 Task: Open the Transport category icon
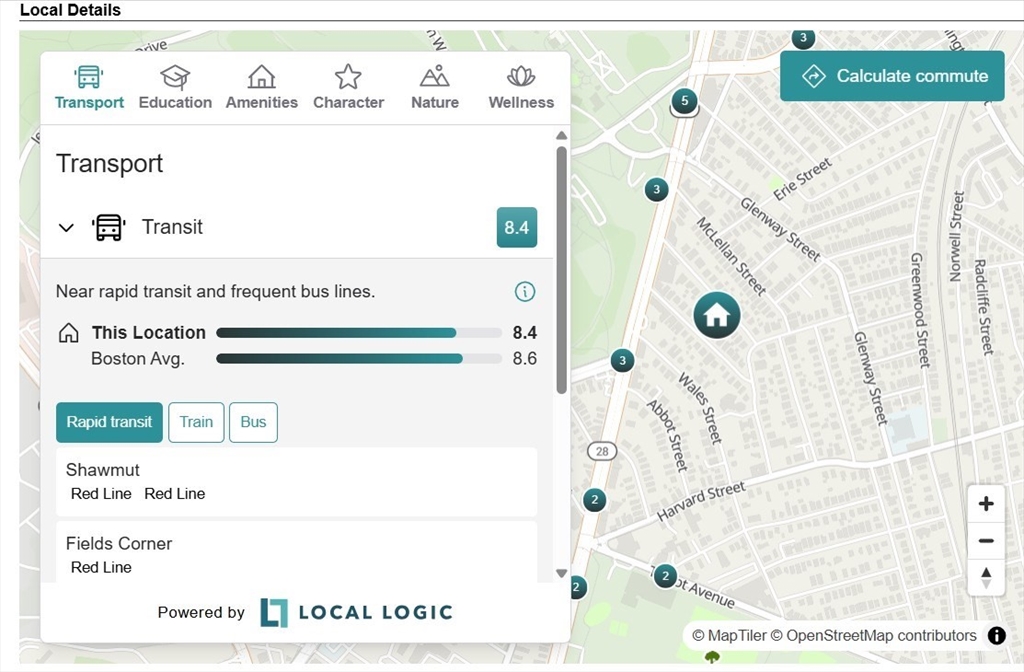pos(89,78)
